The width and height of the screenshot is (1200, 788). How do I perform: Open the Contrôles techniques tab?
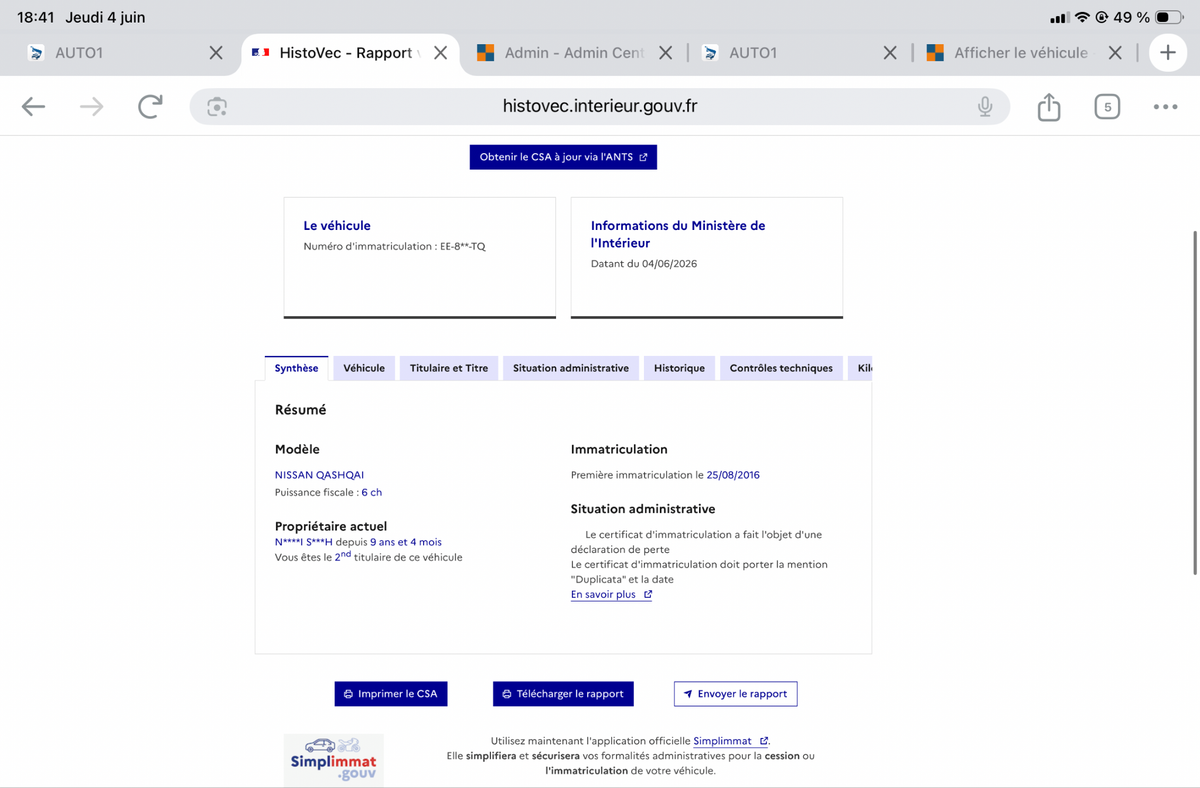(781, 368)
